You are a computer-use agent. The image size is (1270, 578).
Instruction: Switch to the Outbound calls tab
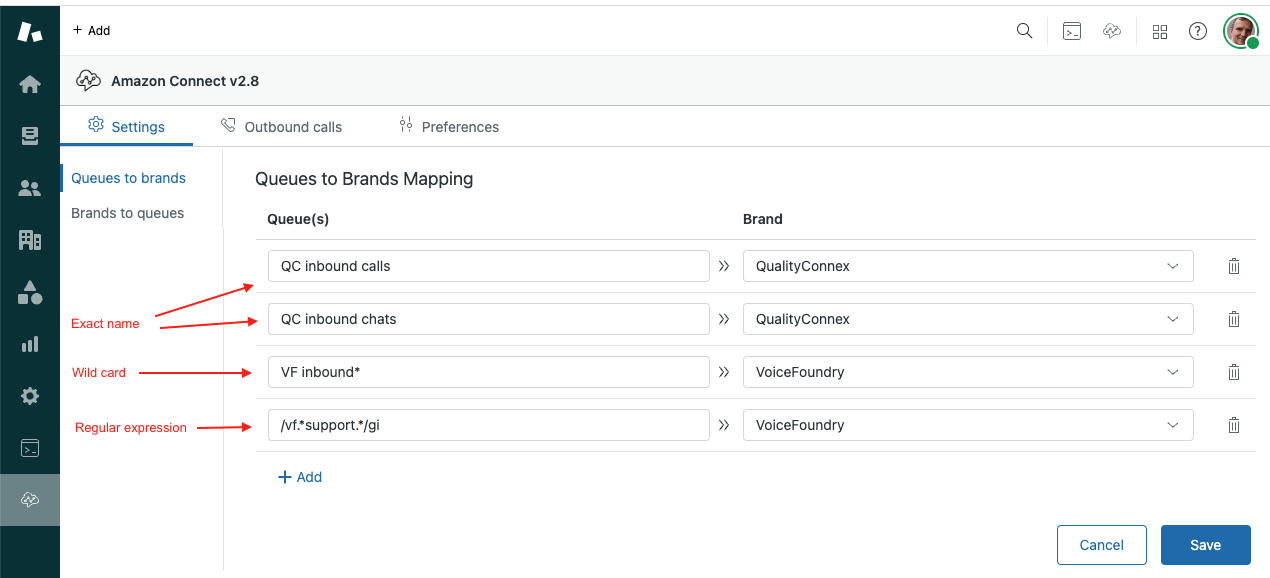point(281,127)
